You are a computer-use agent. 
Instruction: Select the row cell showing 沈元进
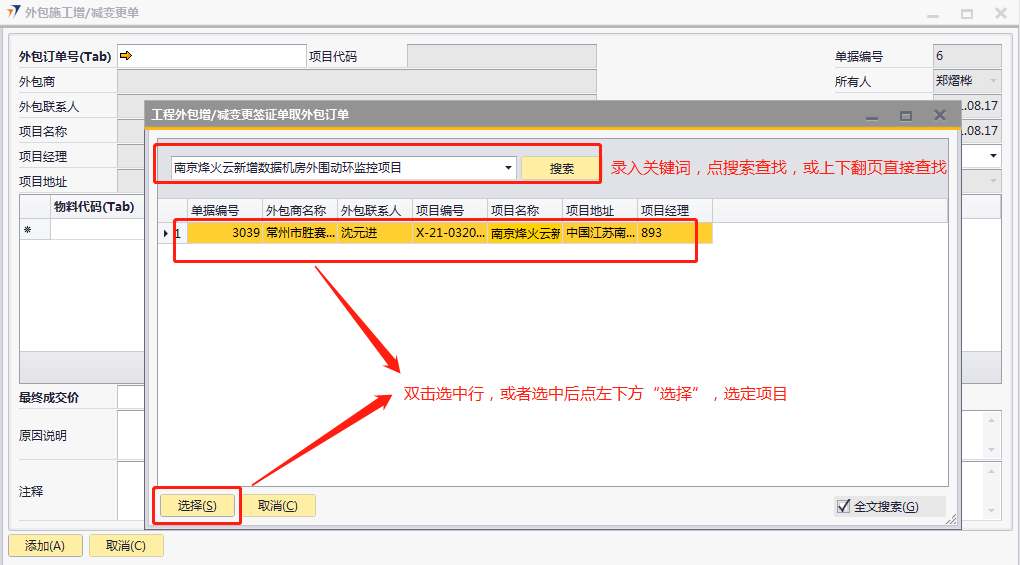coord(375,233)
